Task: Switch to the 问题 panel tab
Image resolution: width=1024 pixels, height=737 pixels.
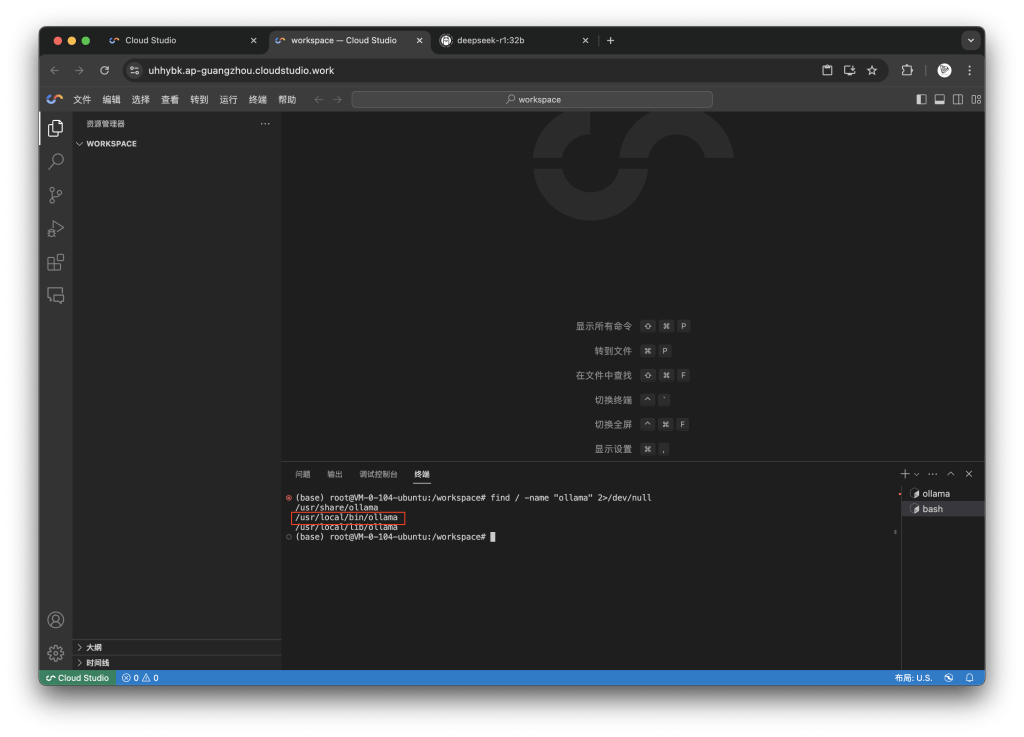Action: pos(302,474)
